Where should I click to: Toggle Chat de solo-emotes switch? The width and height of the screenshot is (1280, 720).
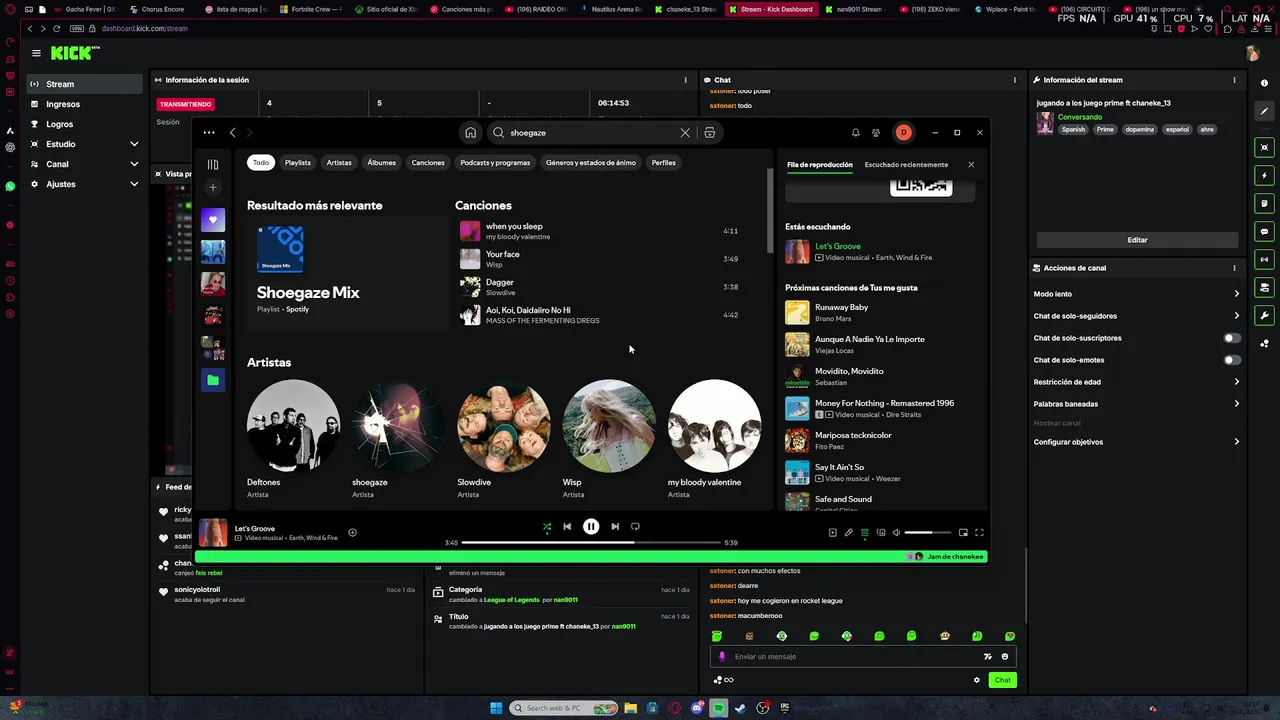1232,360
